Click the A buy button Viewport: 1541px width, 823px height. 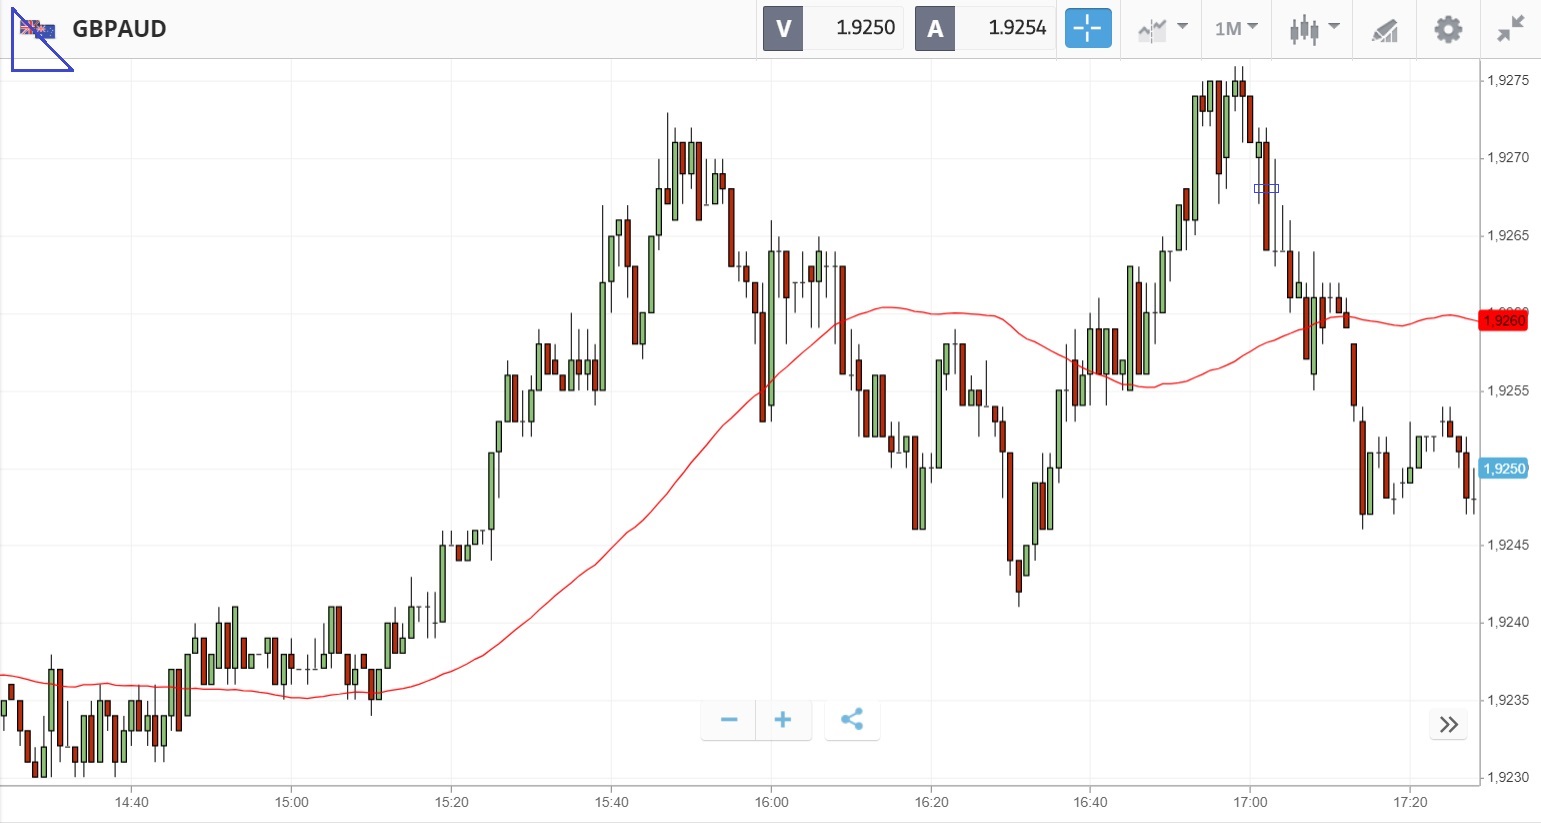coord(935,29)
